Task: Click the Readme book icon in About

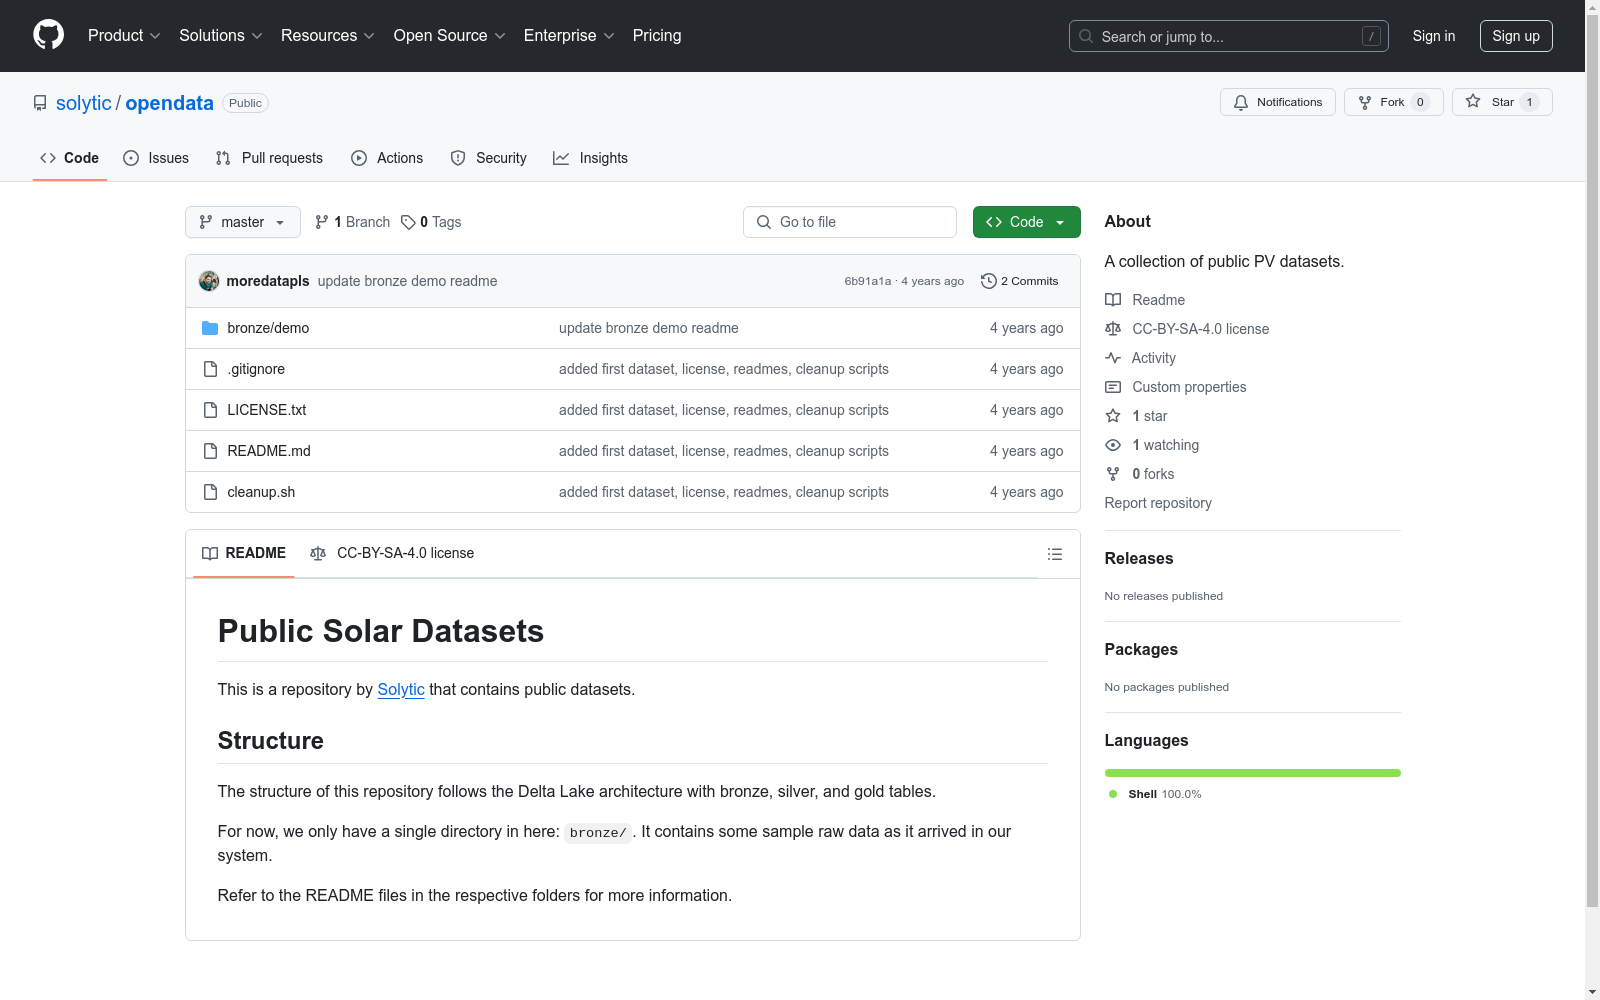Action: pos(1113,300)
